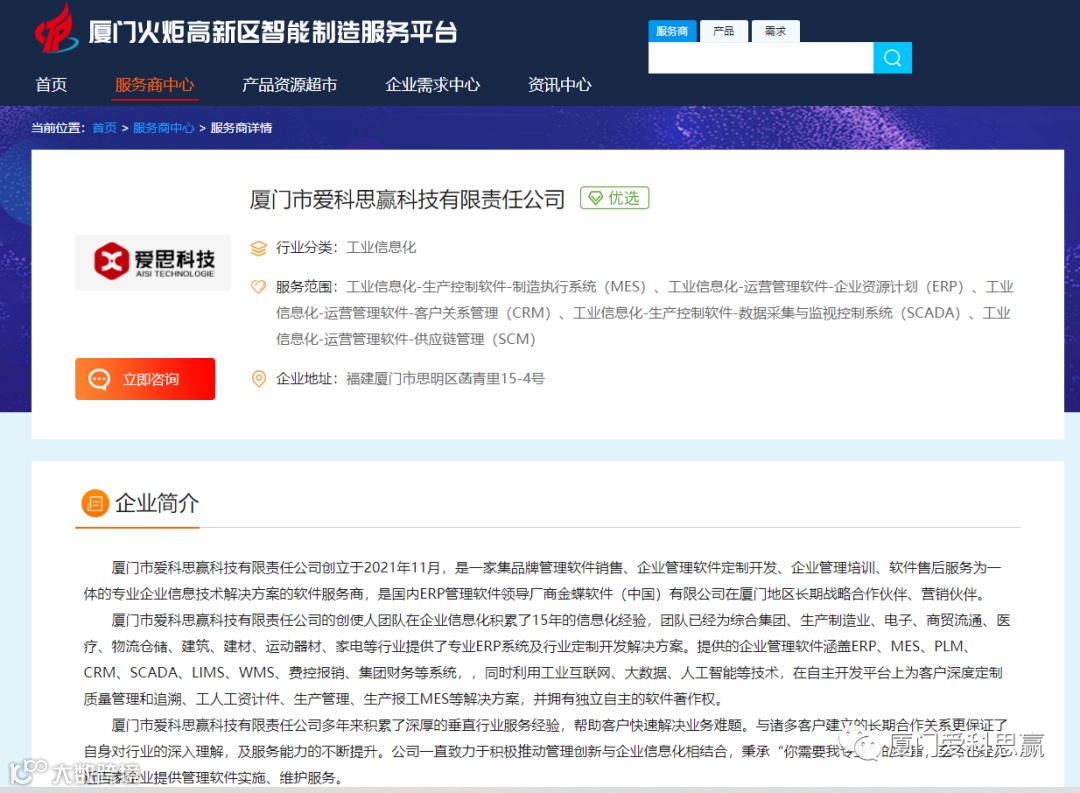Click the 企业简介 section heading
The height and width of the screenshot is (793, 1080).
(x=157, y=503)
